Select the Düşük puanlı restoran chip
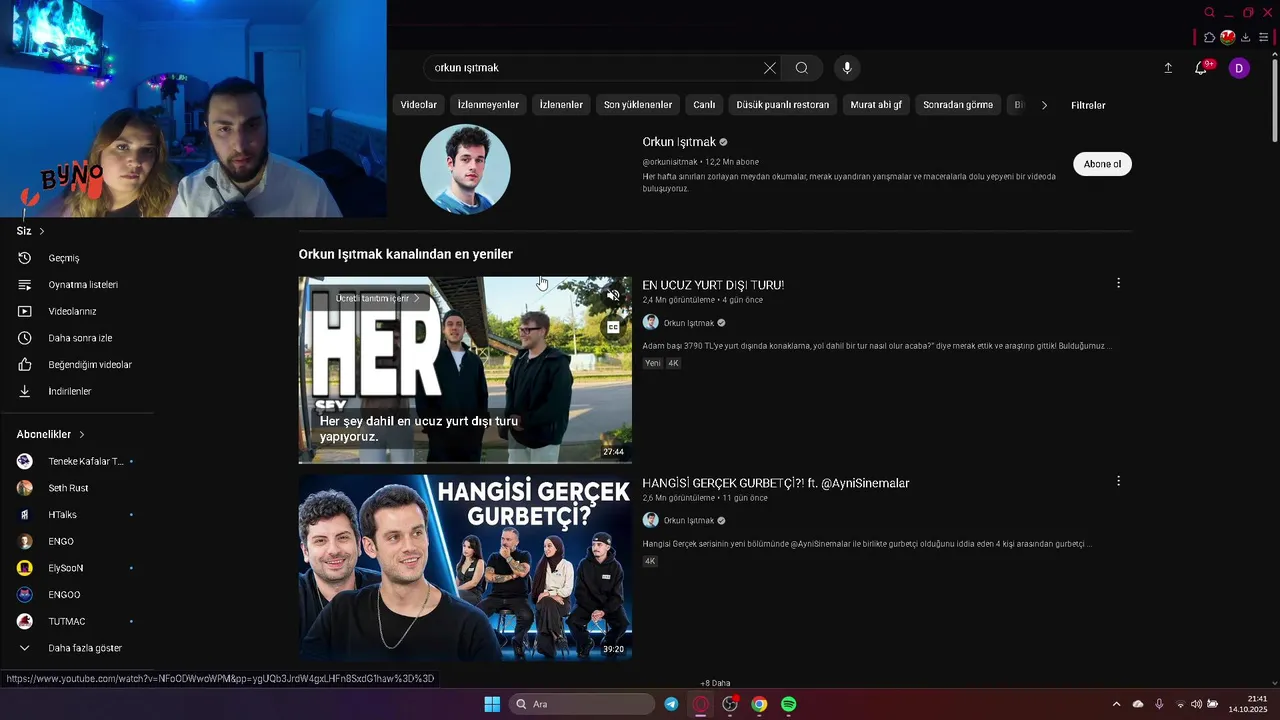 783,105
